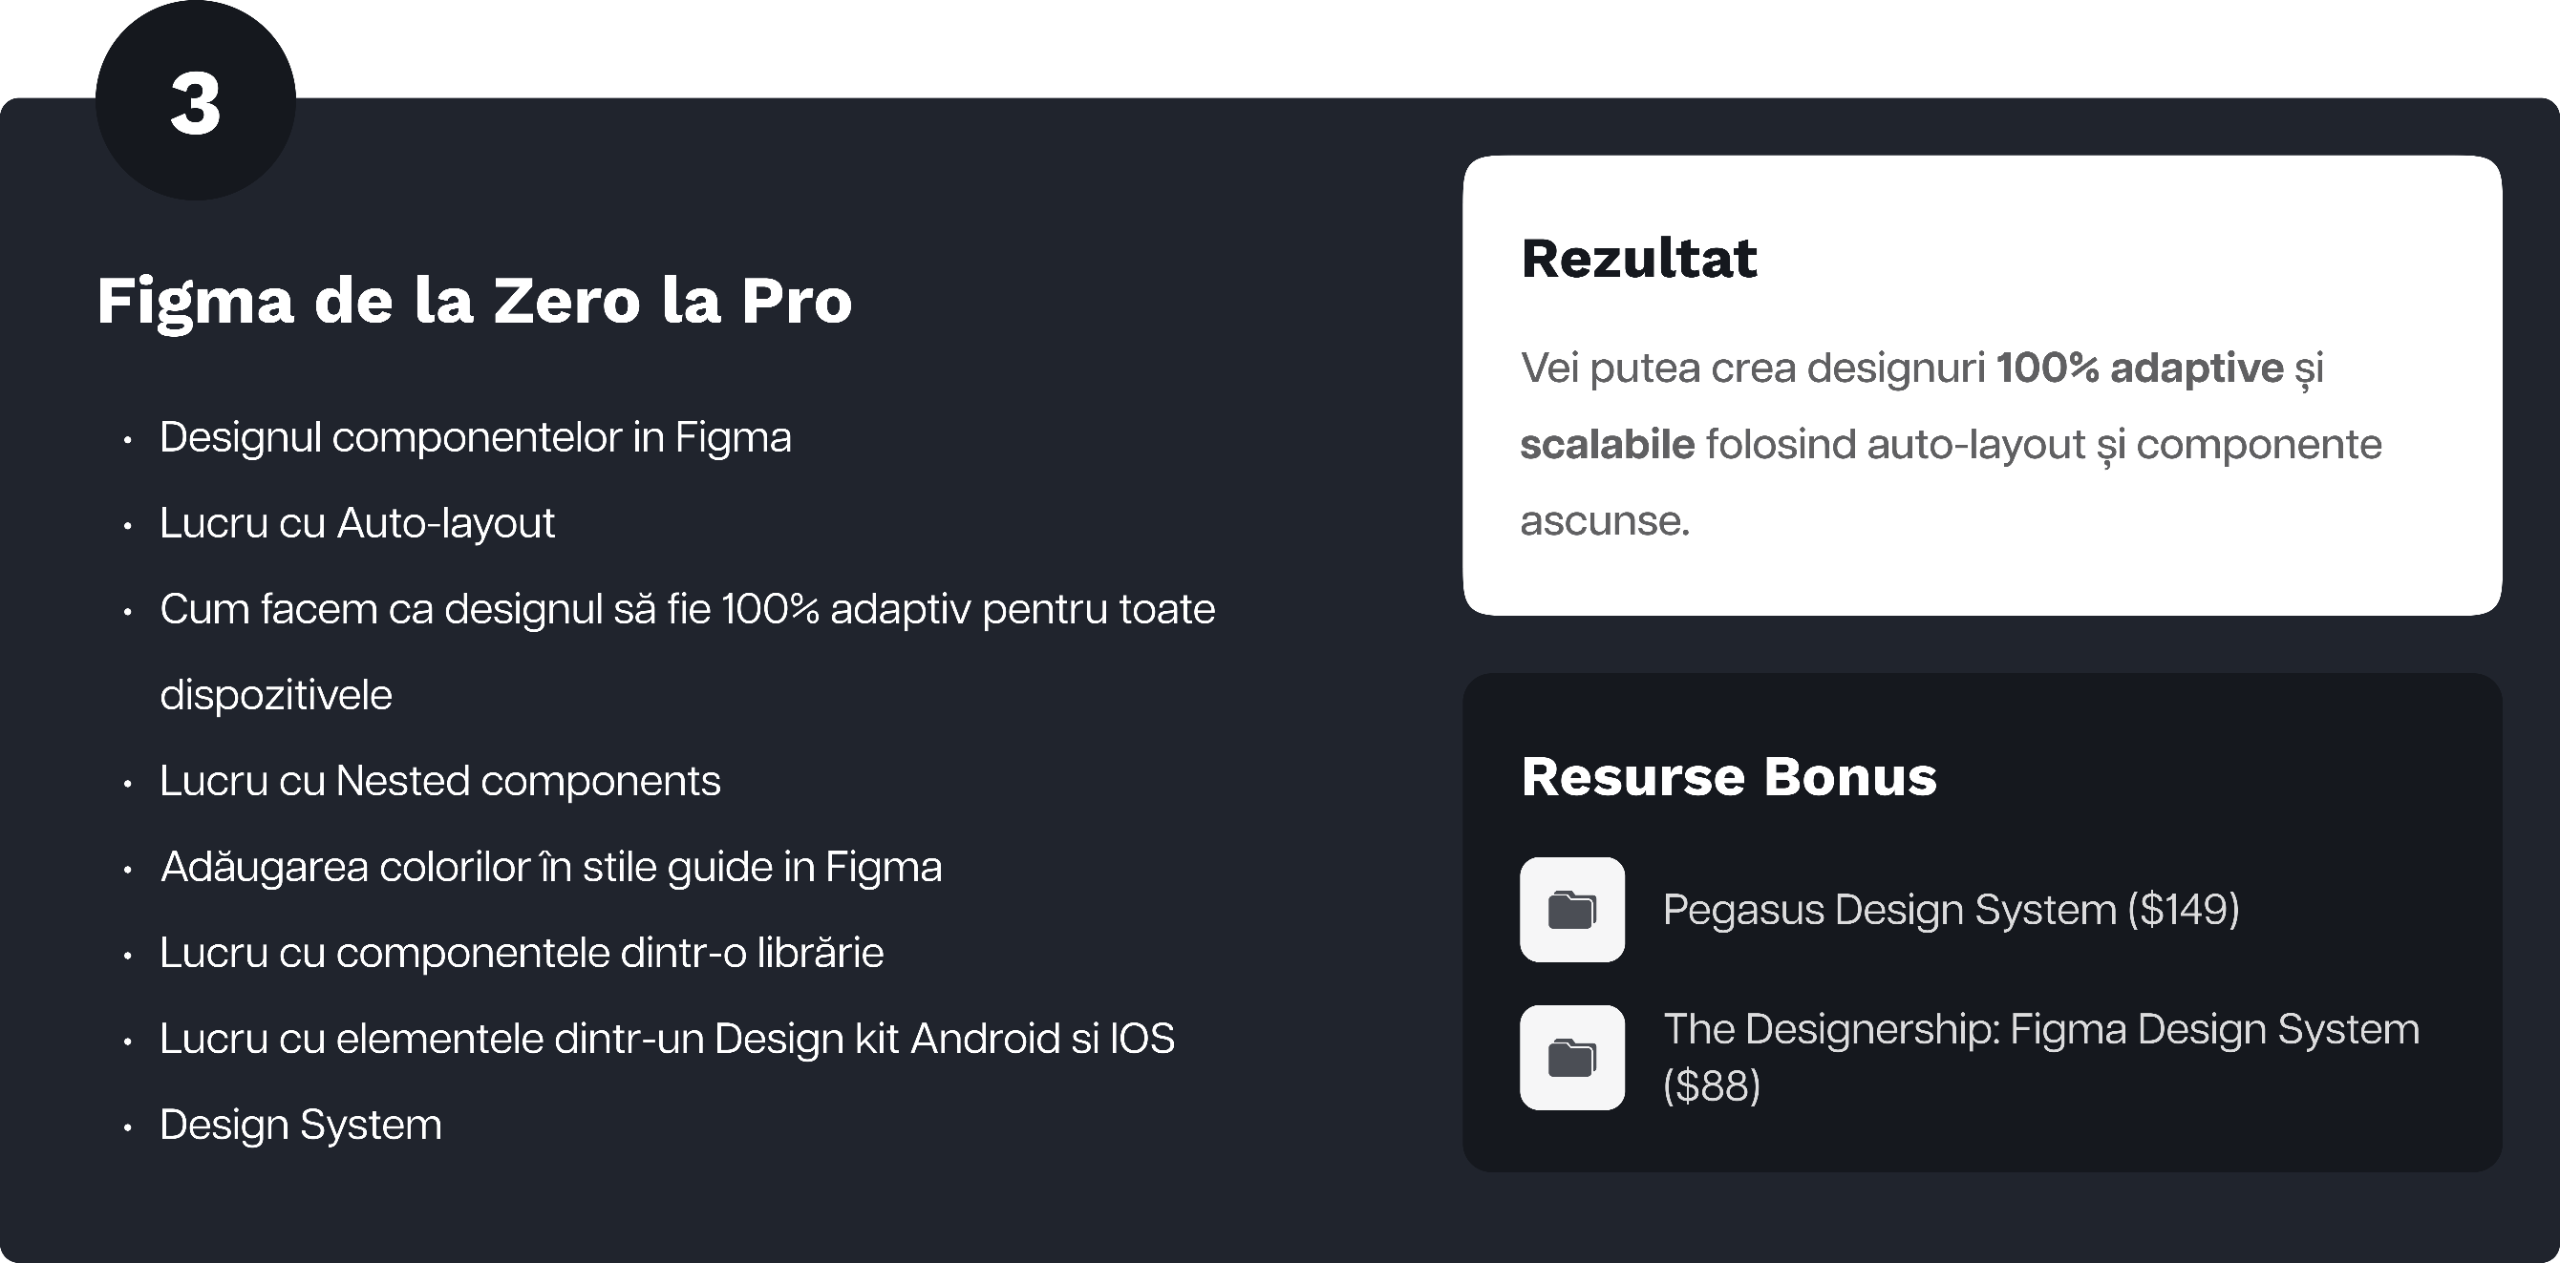Select the 'Designul componentelor in Figma' bullet
The image size is (2560, 1263).
click(x=475, y=437)
